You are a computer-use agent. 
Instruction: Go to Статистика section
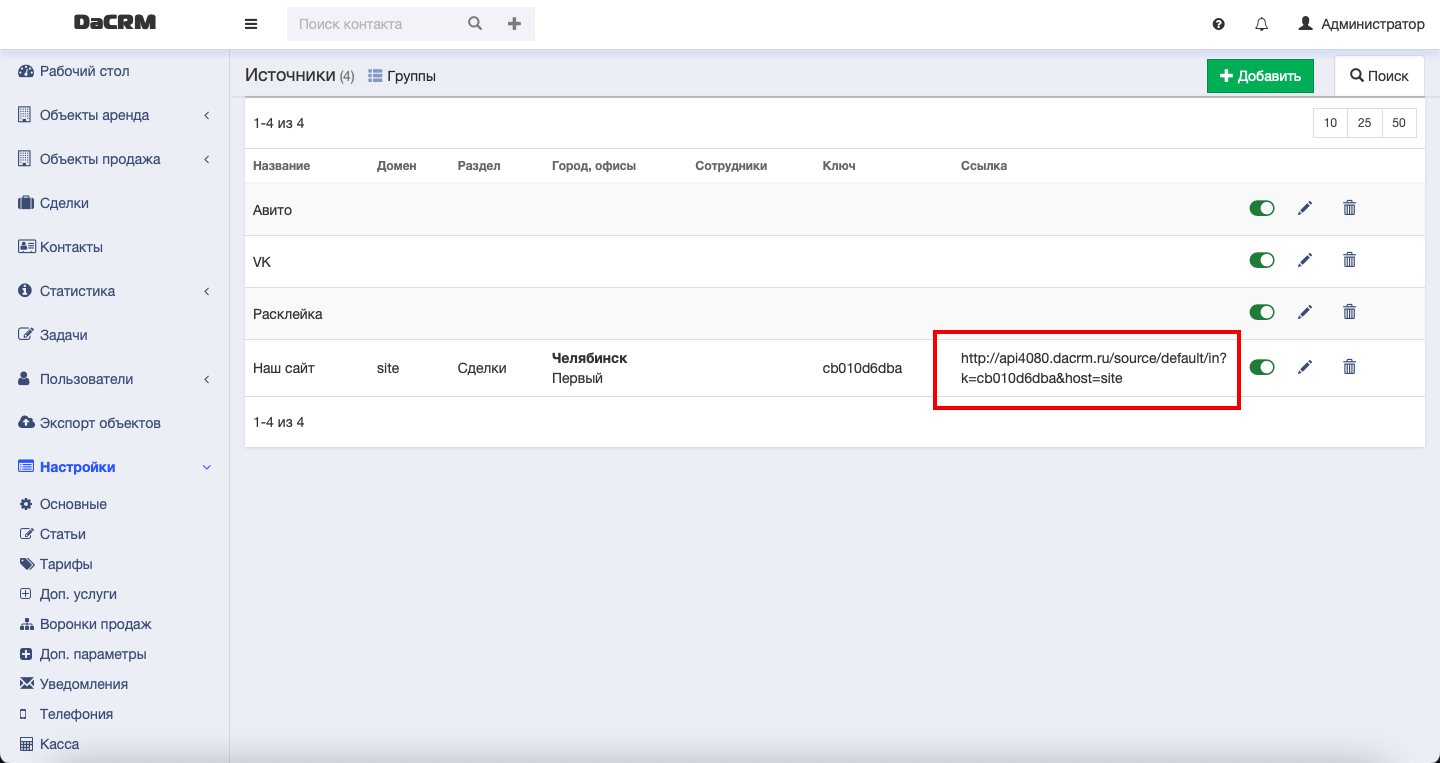click(x=77, y=291)
